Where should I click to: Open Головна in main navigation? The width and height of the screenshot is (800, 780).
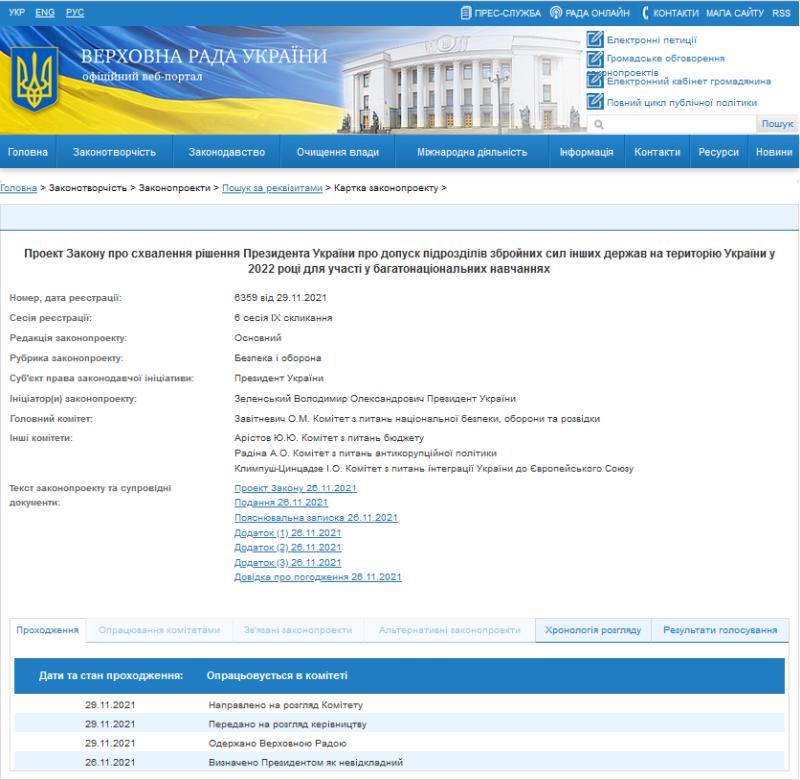(28, 152)
